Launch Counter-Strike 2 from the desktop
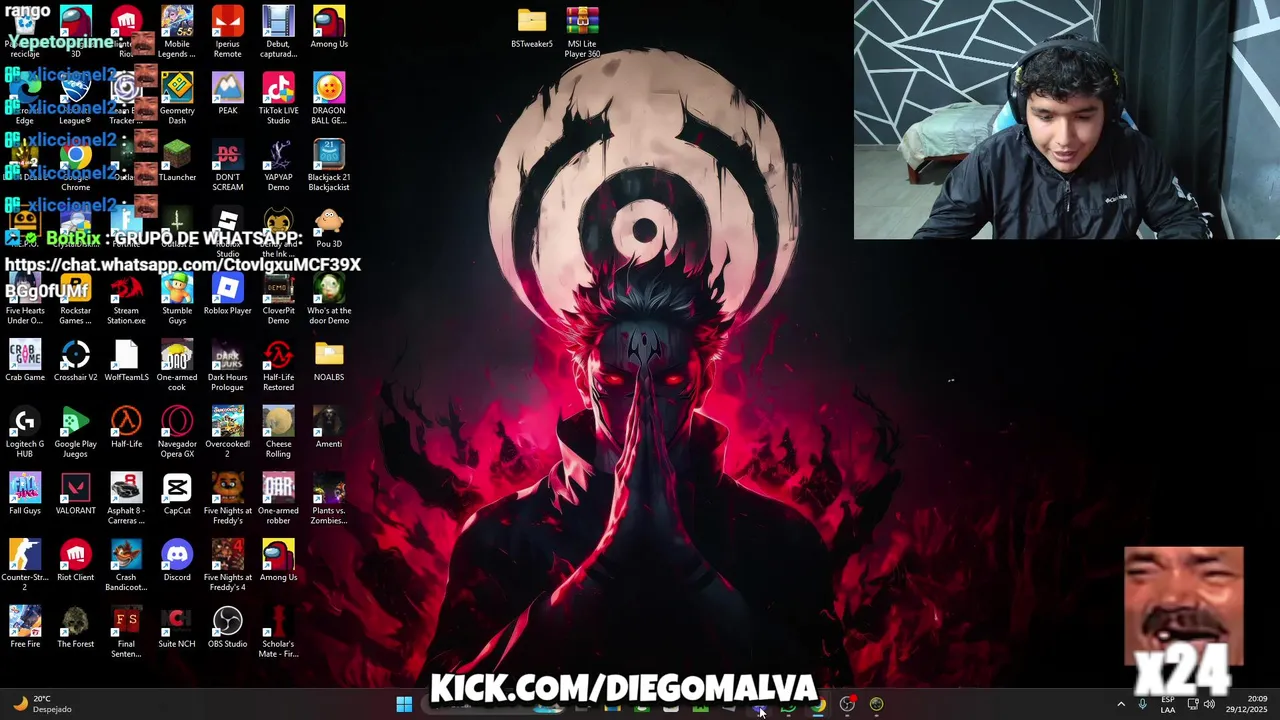The width and height of the screenshot is (1280, 720). [x=25, y=565]
